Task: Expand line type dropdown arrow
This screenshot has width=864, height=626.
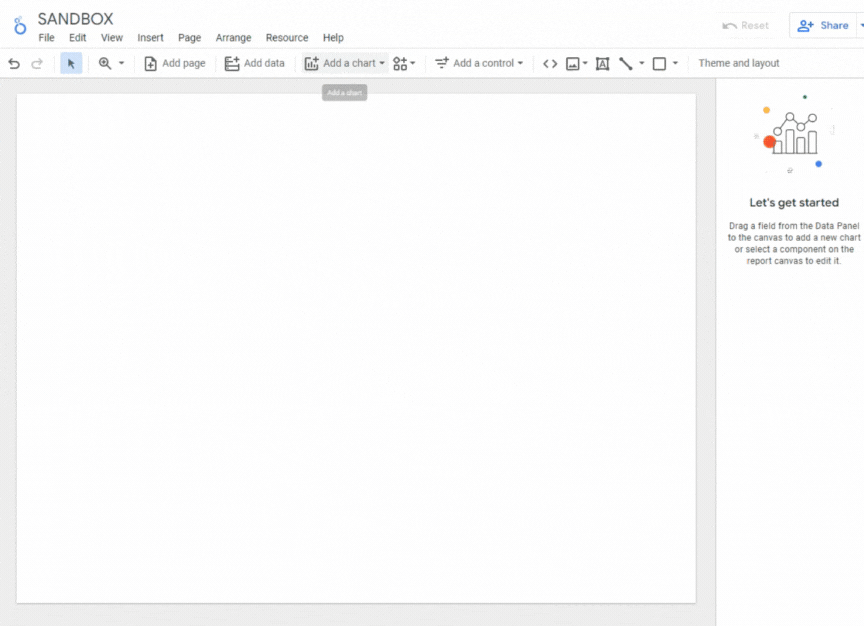Action: 641,63
